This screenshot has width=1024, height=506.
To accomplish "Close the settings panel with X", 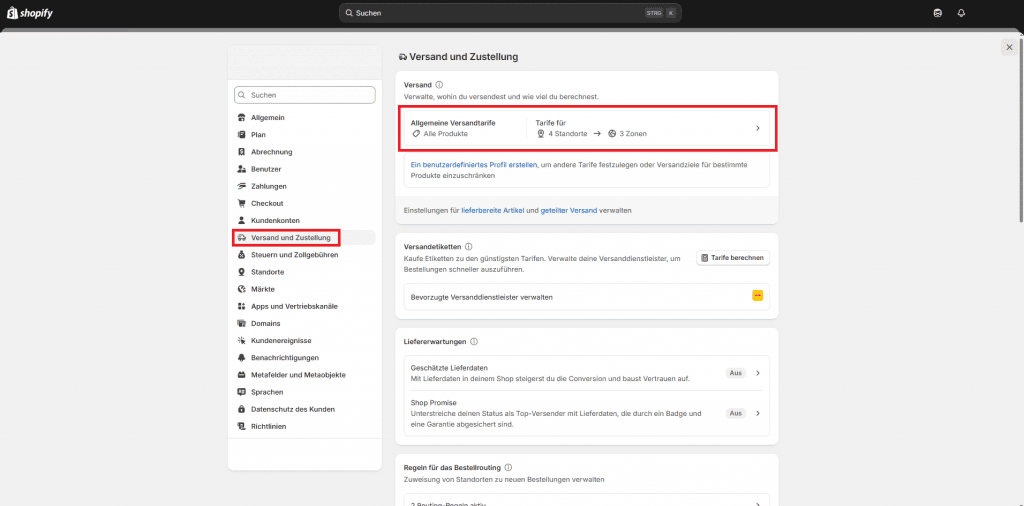I will click(1008, 47).
